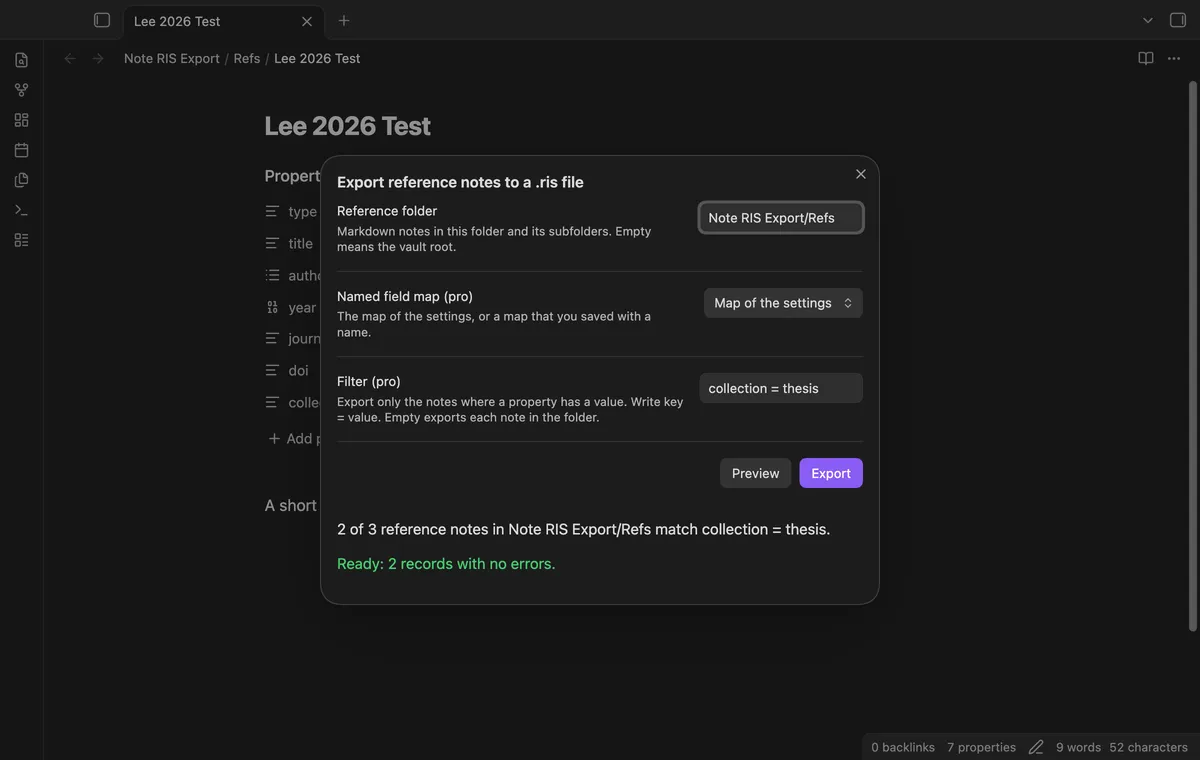
Task: Navigate back with the left arrow
Action: [x=70, y=59]
